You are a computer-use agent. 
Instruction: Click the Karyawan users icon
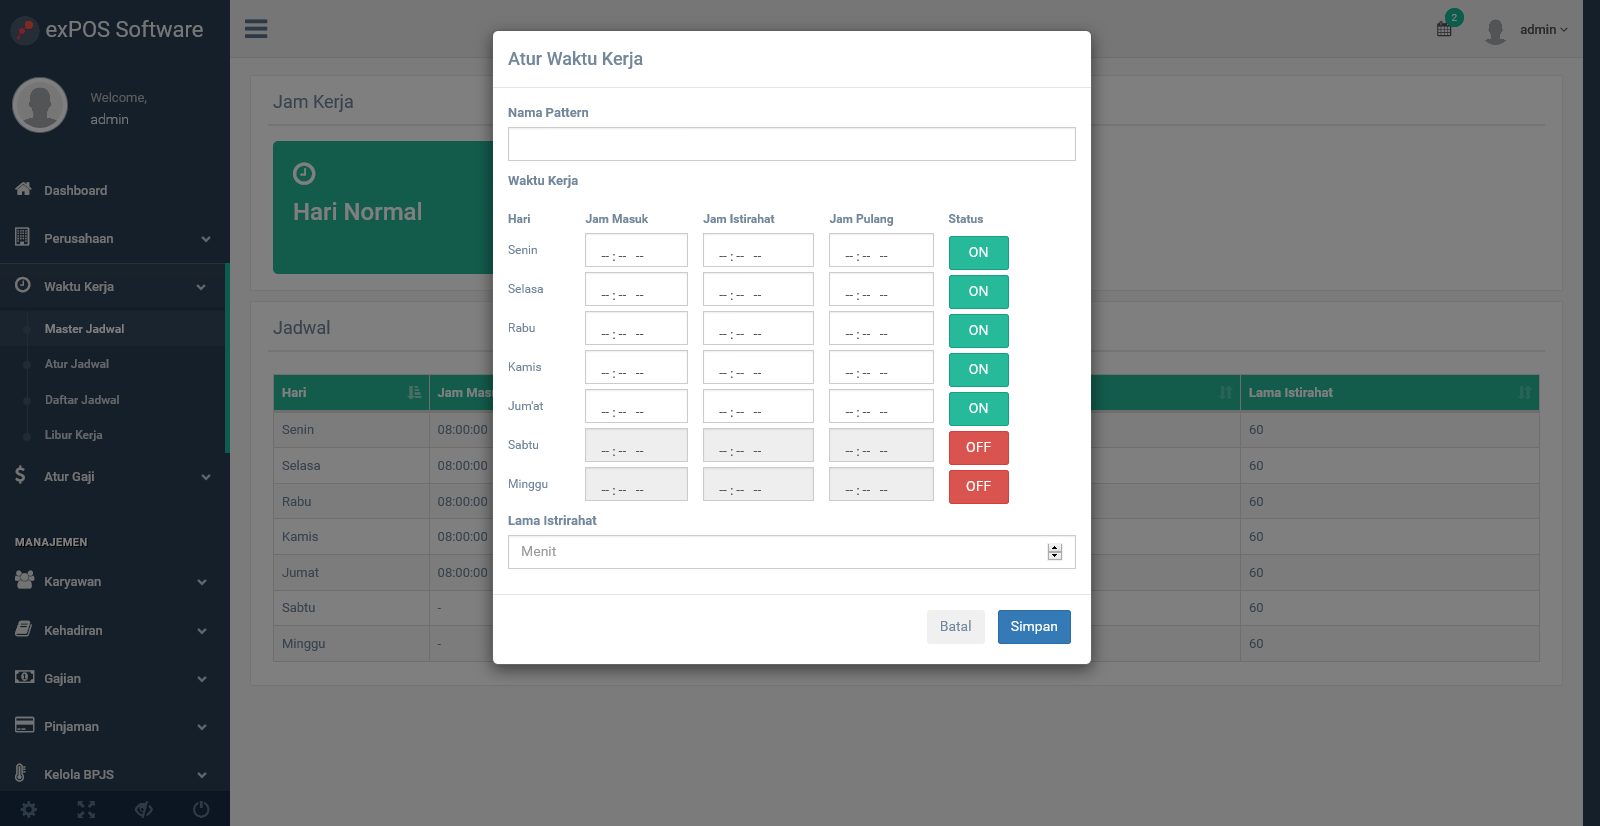(x=24, y=580)
